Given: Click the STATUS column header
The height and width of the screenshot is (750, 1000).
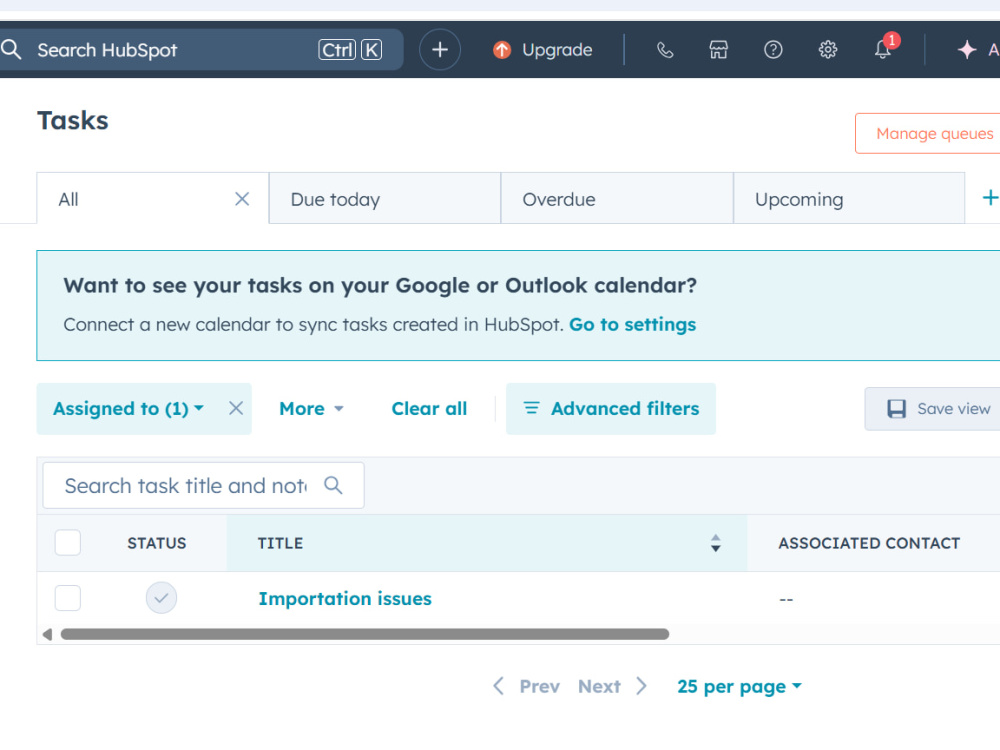Looking at the screenshot, I should [x=157, y=543].
